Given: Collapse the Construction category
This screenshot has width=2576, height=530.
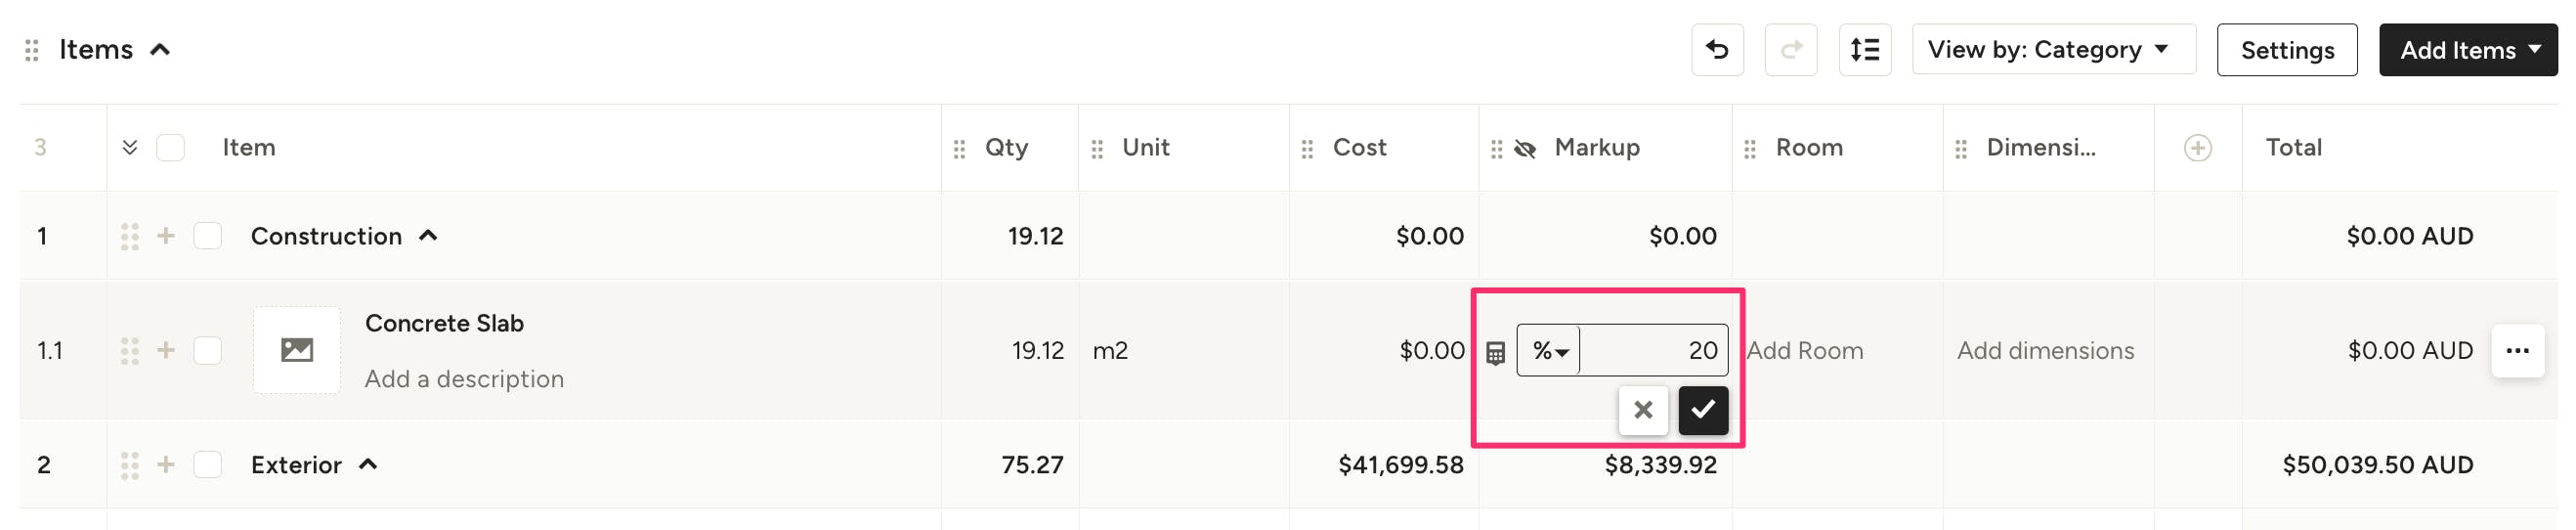Looking at the screenshot, I should pyautogui.click(x=428, y=236).
